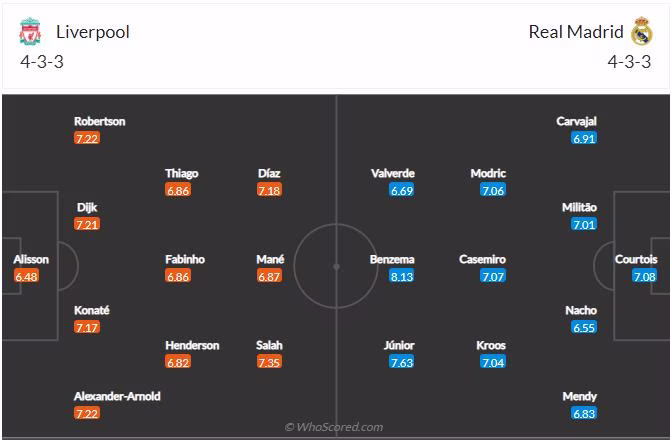Screen dimensions: 672x440
Task: Select Benzema's 8.13 rating badge
Action: coord(400,276)
